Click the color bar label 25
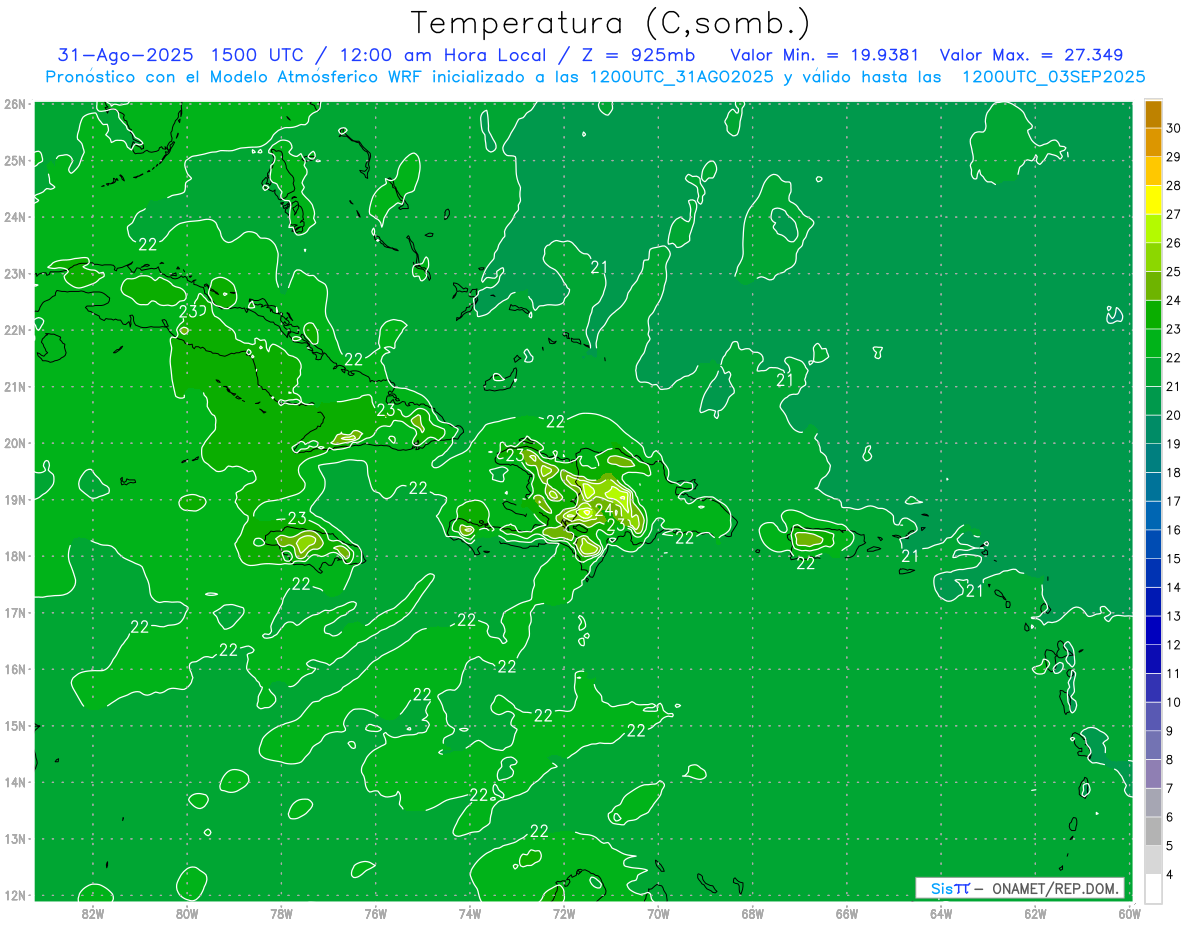 (x=1173, y=271)
